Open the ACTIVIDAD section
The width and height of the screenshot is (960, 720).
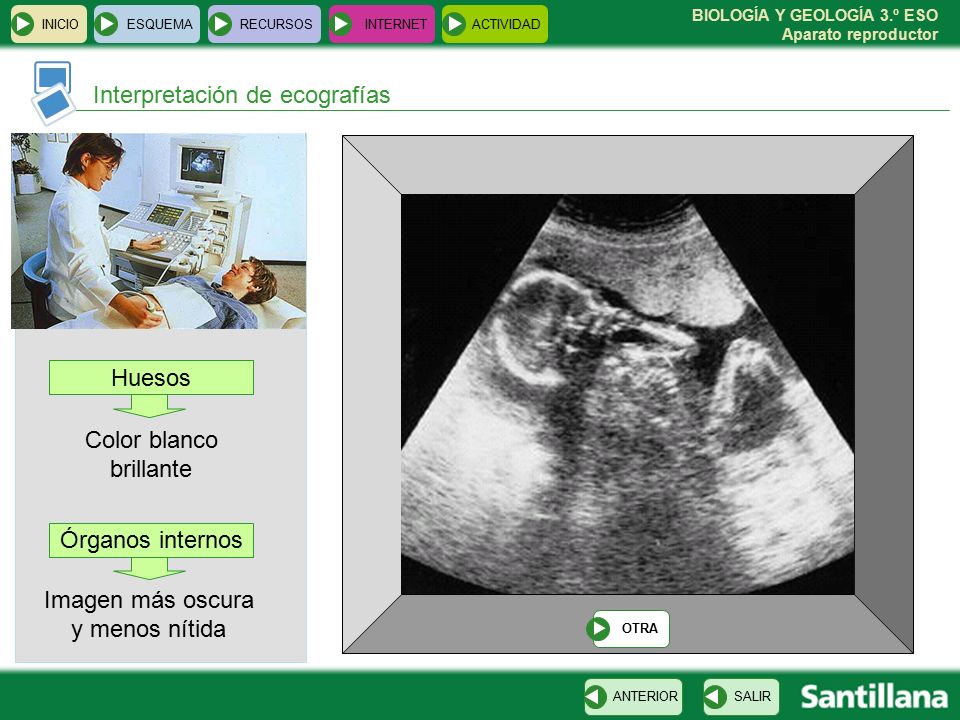pyautogui.click(x=495, y=24)
